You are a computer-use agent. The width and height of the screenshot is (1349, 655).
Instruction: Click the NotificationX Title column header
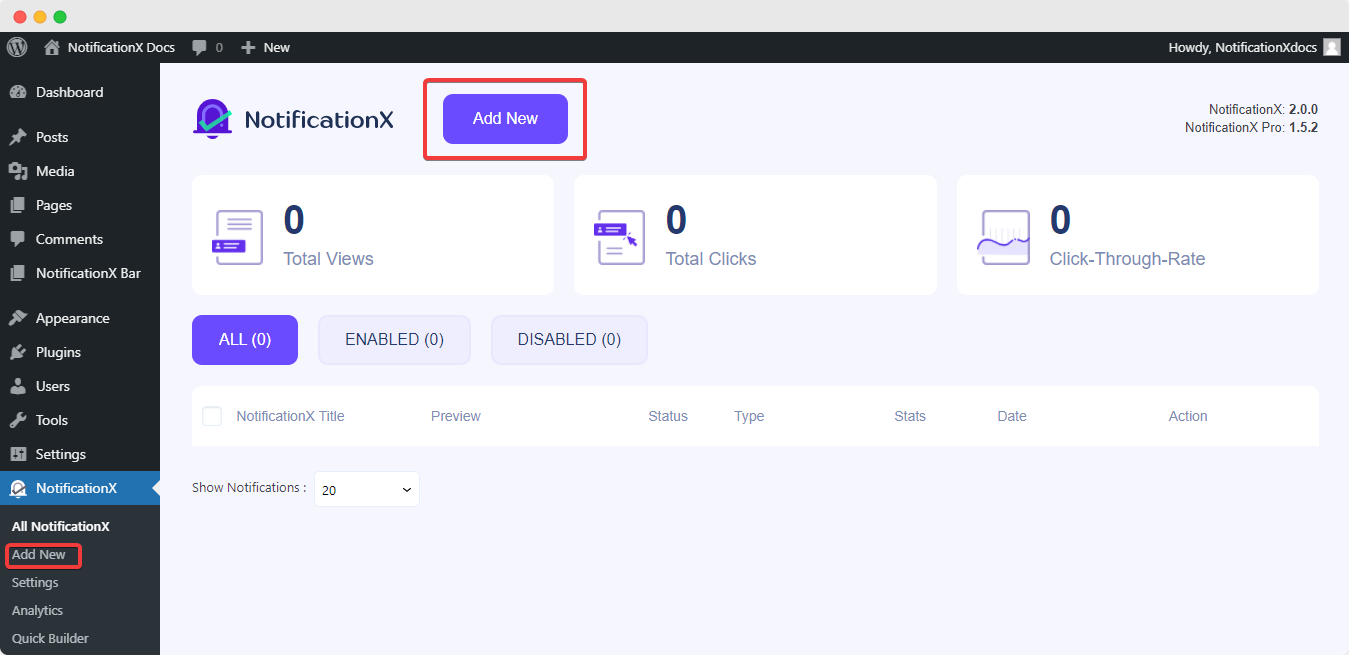pos(290,416)
